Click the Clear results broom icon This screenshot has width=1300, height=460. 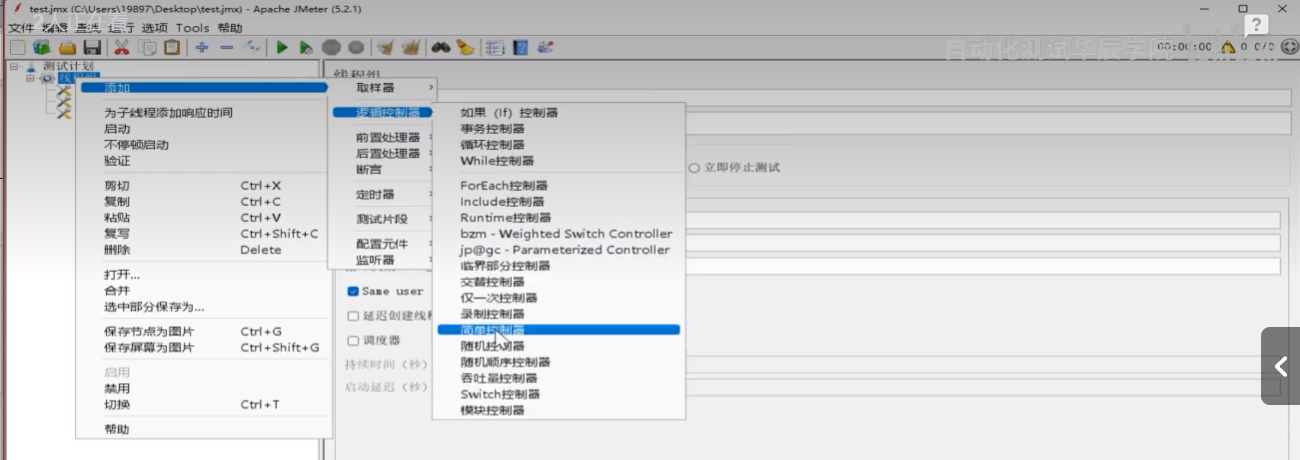[x=385, y=47]
